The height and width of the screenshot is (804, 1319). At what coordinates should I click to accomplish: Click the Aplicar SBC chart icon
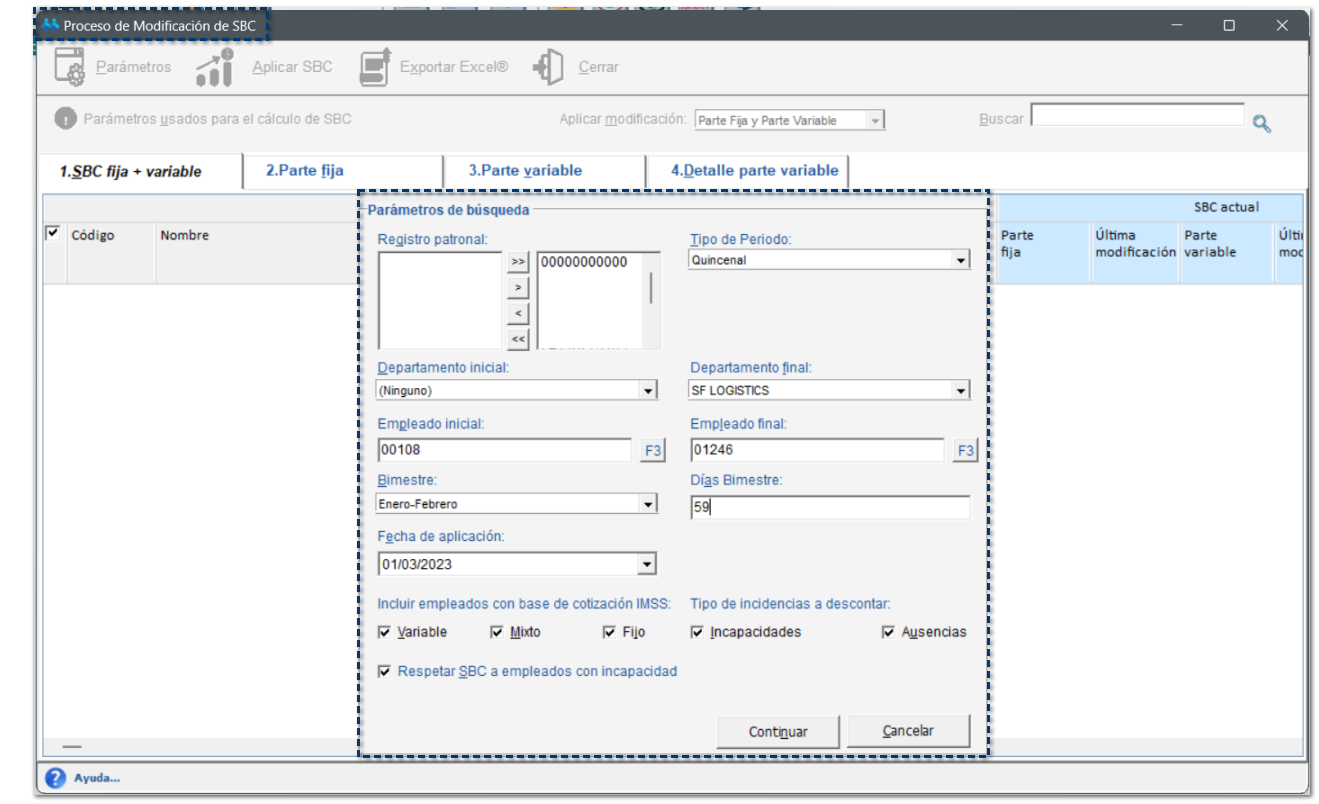tap(214, 67)
